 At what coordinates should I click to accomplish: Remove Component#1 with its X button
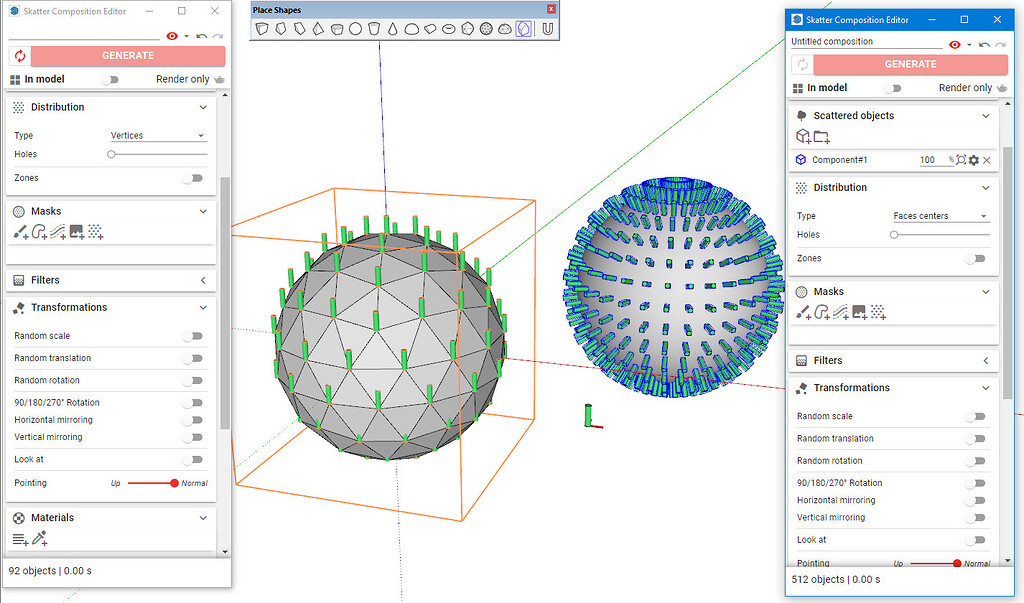point(986,159)
